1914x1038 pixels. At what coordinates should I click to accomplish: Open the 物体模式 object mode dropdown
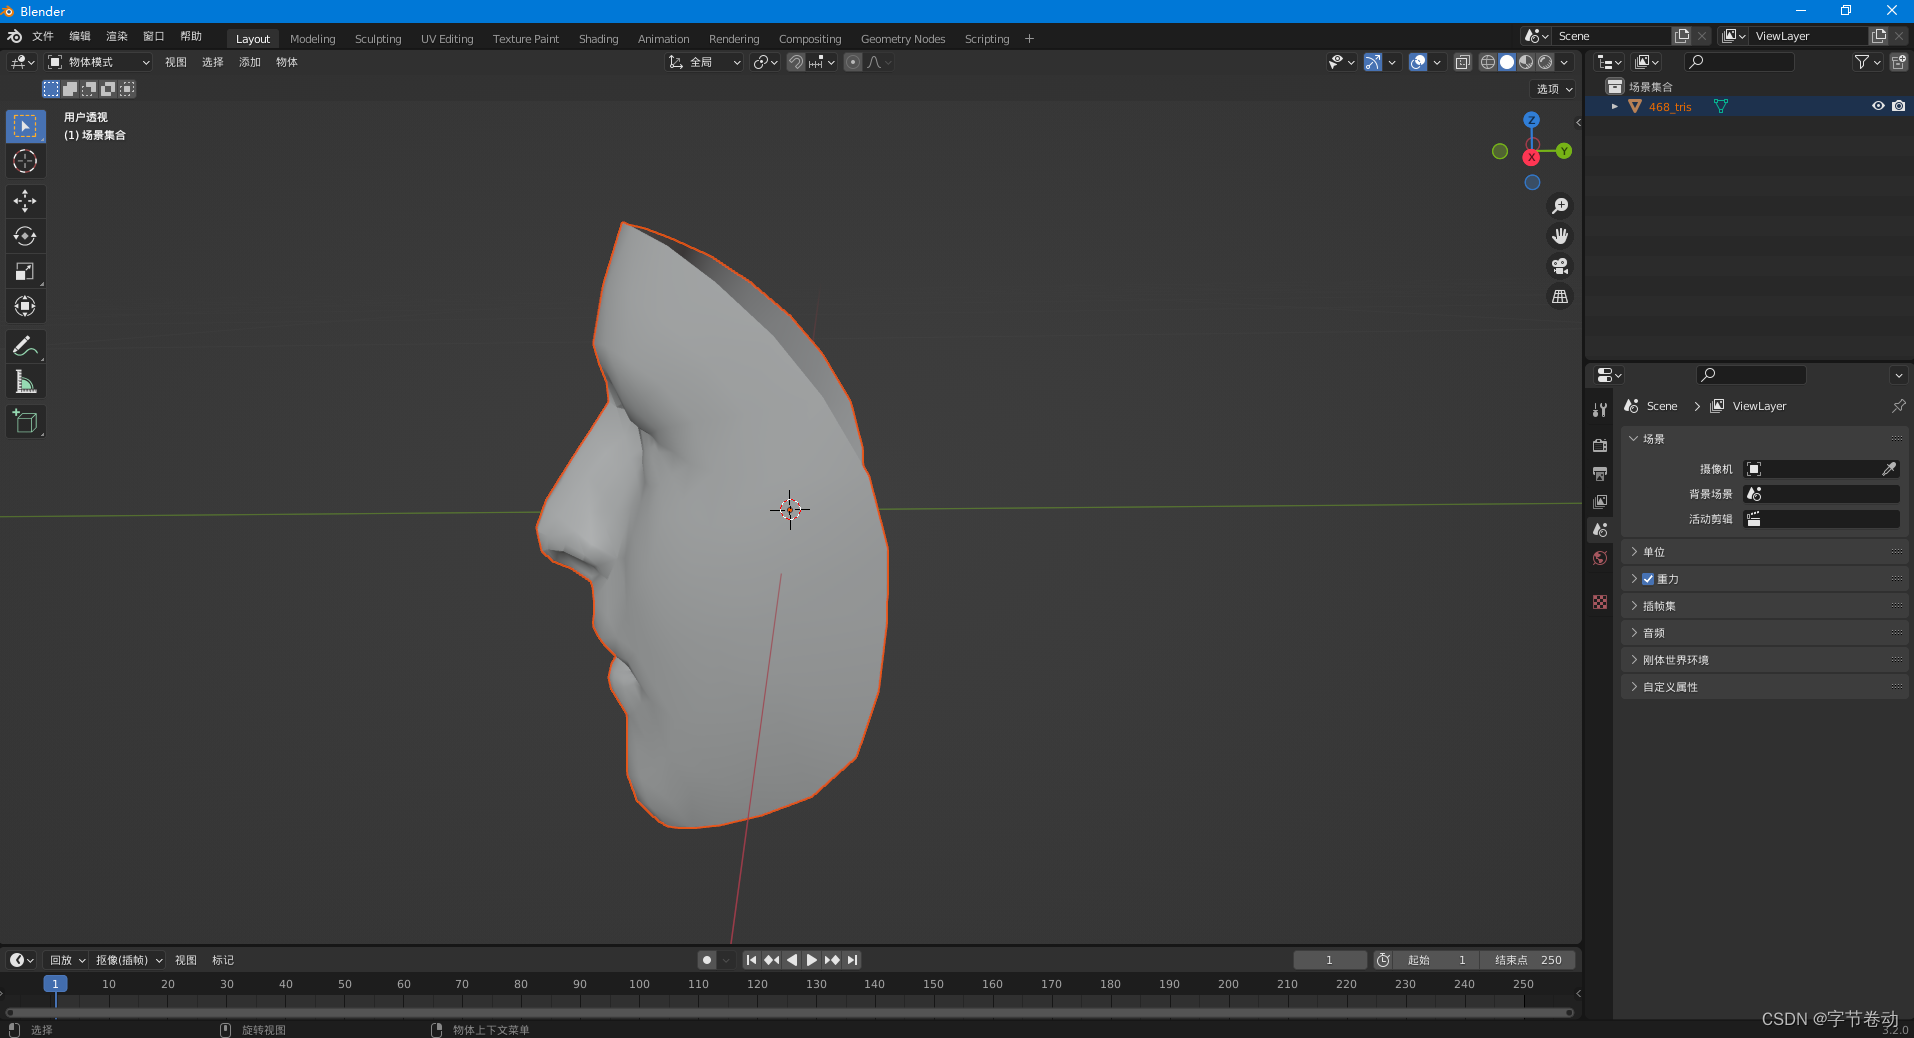pos(99,62)
